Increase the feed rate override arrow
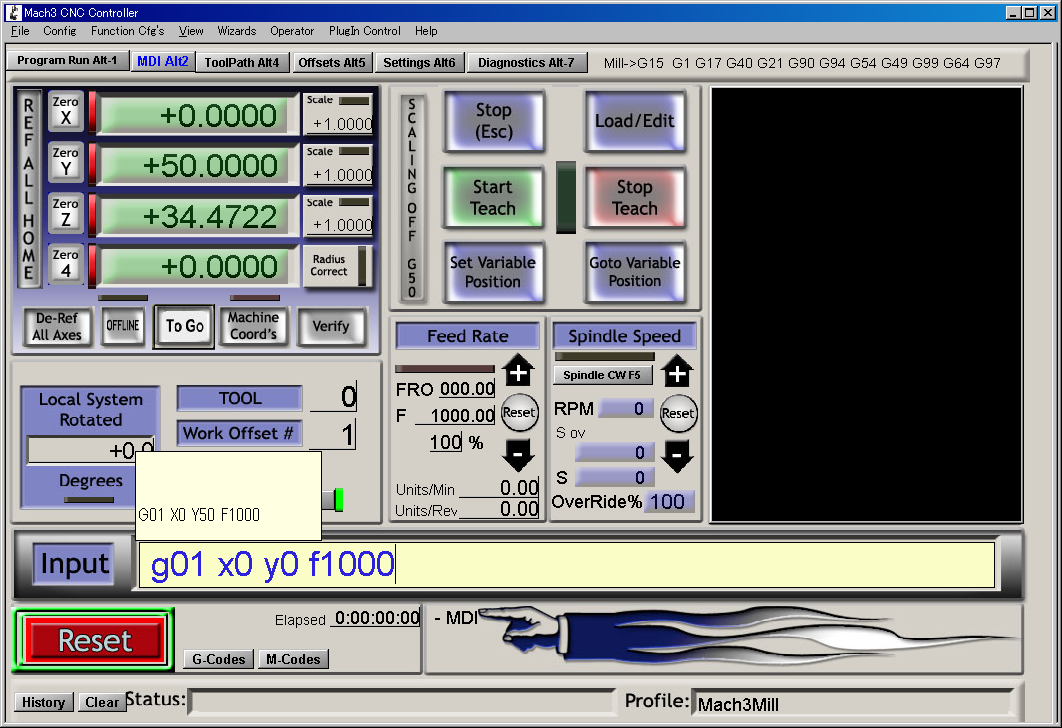This screenshot has width=1062, height=728. pos(520,373)
